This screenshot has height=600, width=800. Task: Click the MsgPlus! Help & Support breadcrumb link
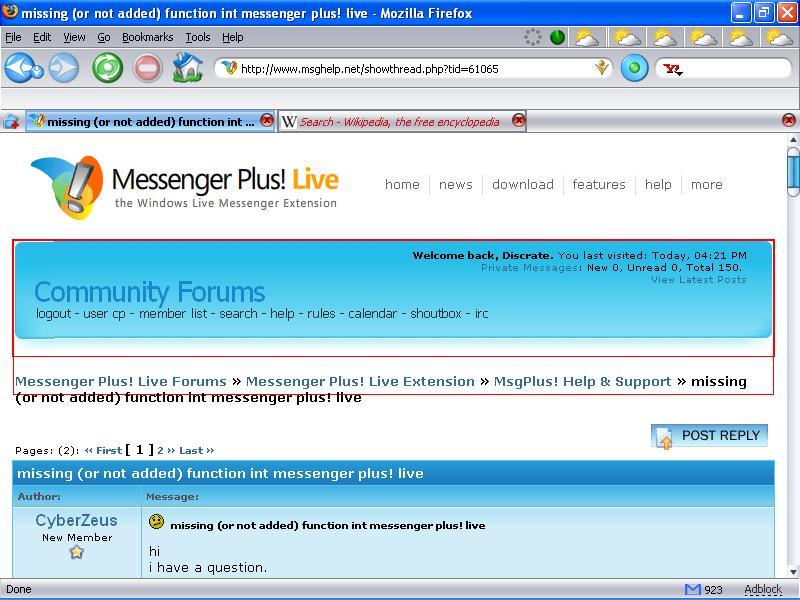click(x=582, y=381)
